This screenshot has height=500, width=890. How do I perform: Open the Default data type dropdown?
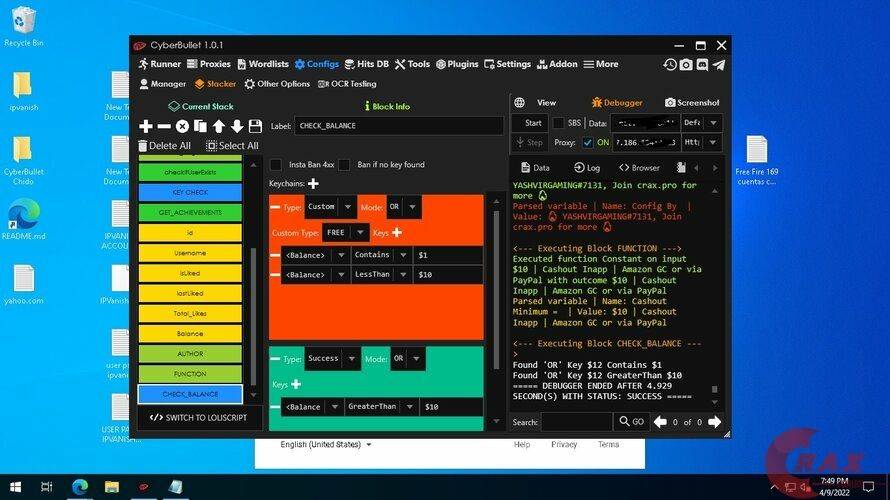point(701,123)
